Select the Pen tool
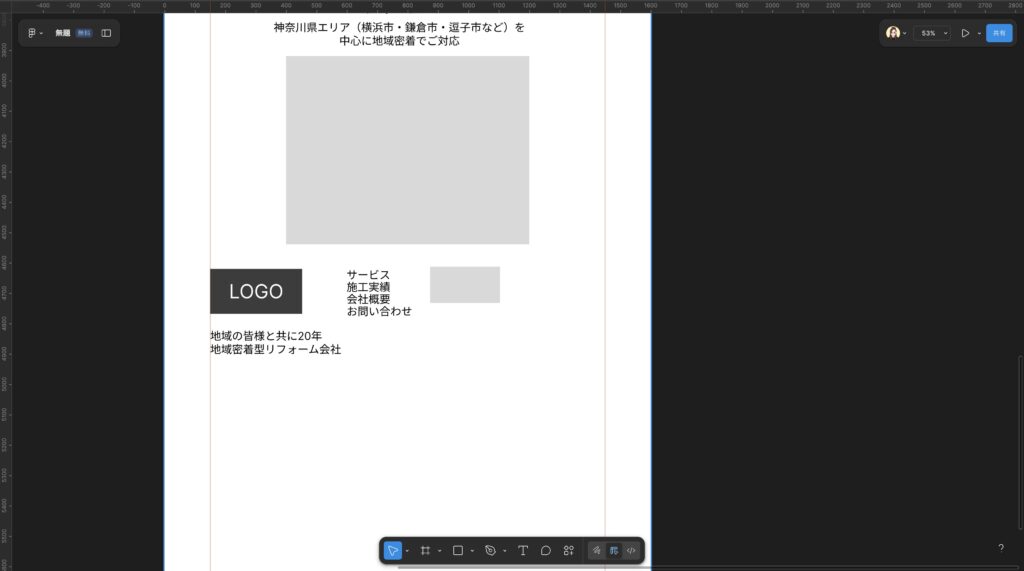1024x571 pixels. 490,551
